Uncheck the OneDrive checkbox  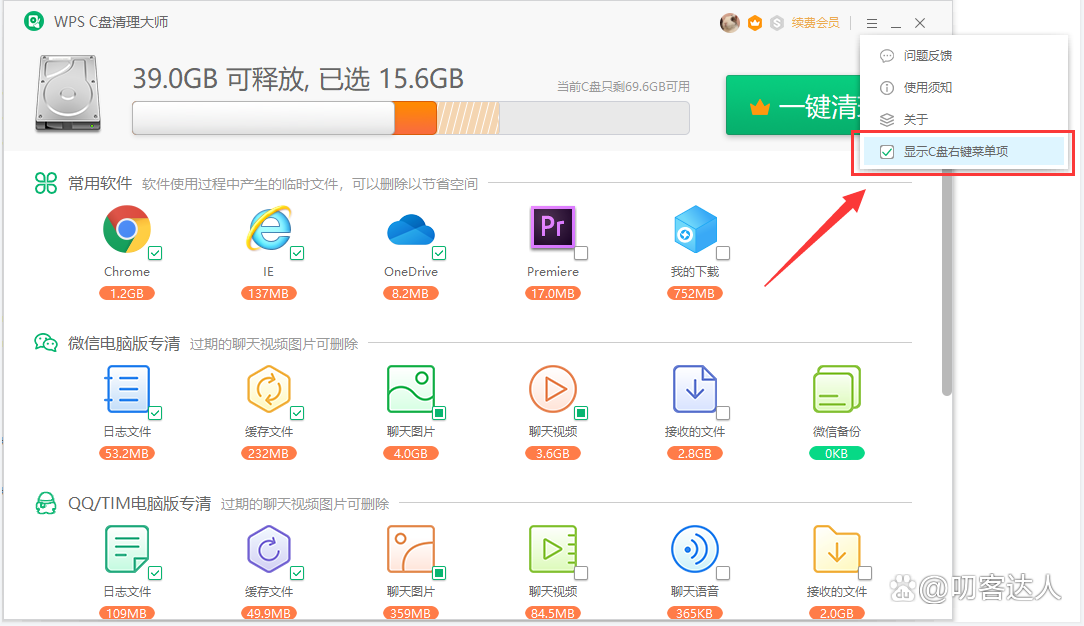(439, 253)
